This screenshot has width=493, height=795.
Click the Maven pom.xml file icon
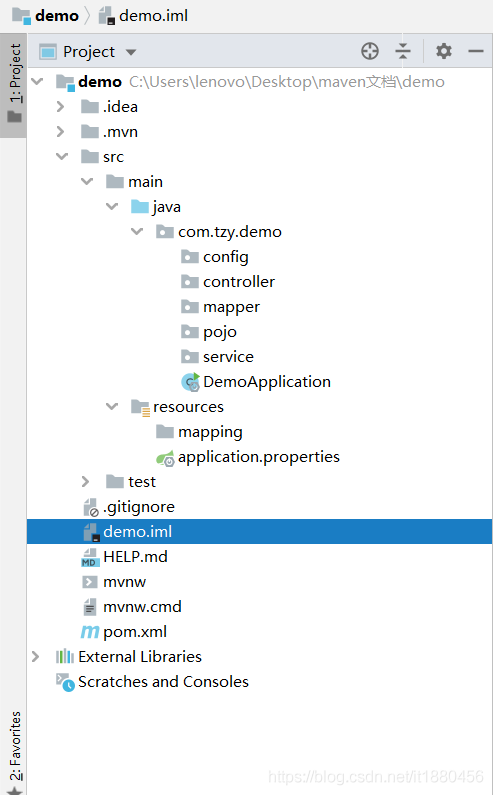[90, 632]
